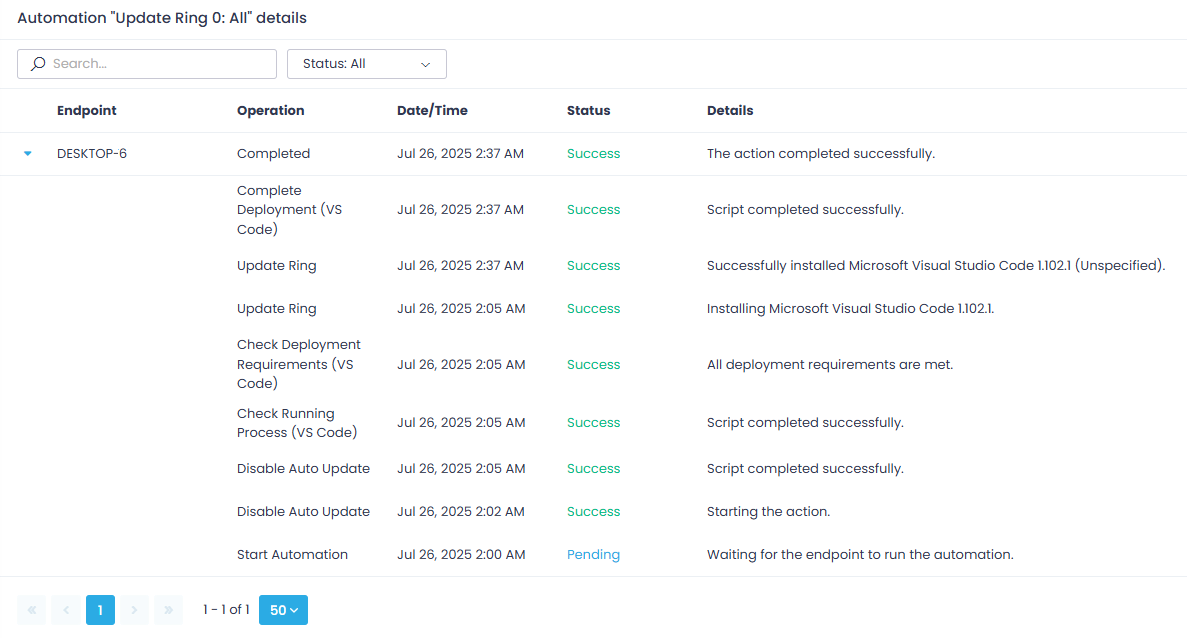Click the next page arrow
Viewport: 1187px width, 638px height.
pyautogui.click(x=134, y=609)
